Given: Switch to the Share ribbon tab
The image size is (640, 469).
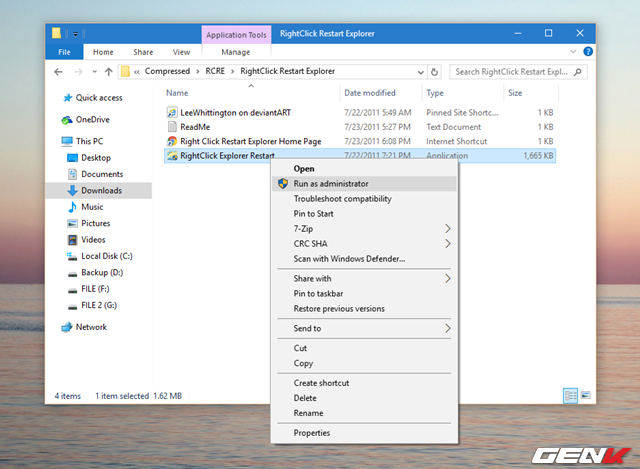Looking at the screenshot, I should 143,52.
